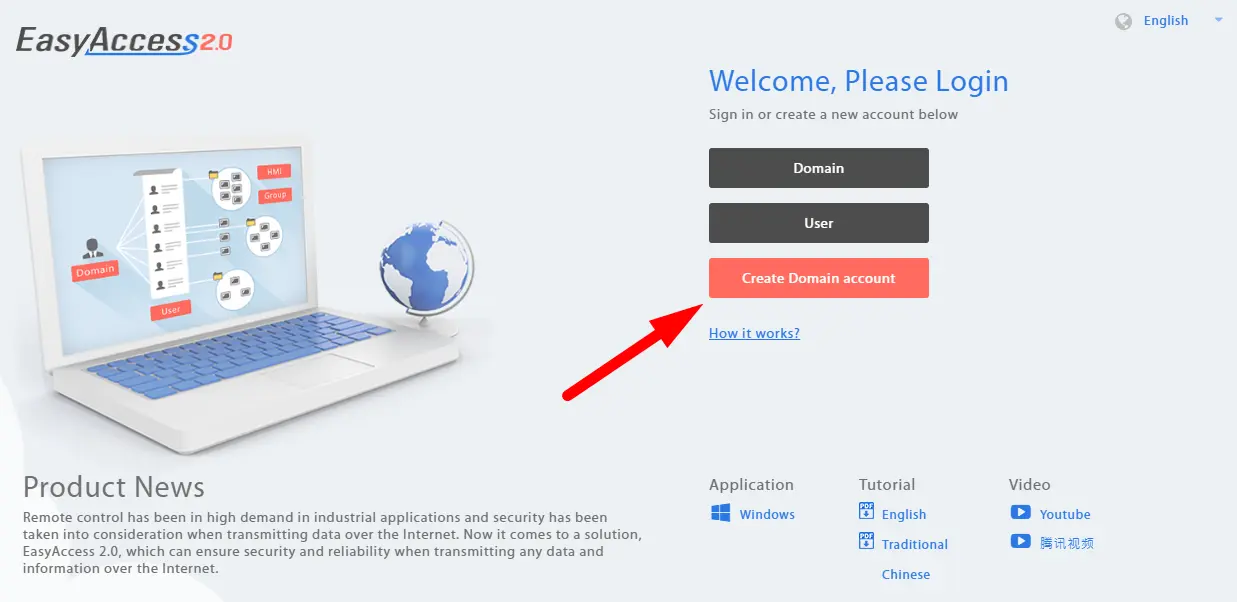Click the English tutorial PDF icon

tap(866, 512)
